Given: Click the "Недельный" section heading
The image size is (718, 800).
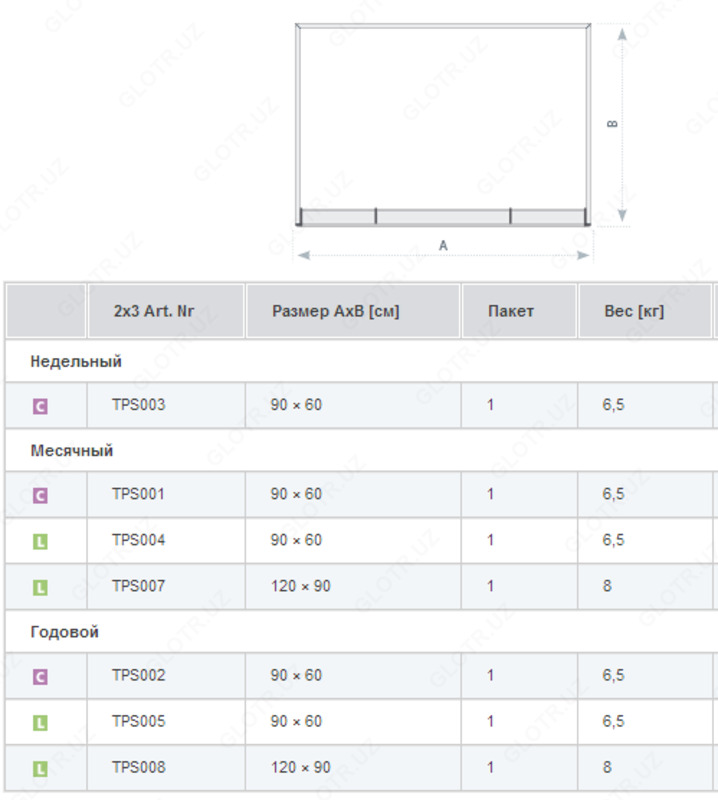Looking at the screenshot, I should click(76, 361).
